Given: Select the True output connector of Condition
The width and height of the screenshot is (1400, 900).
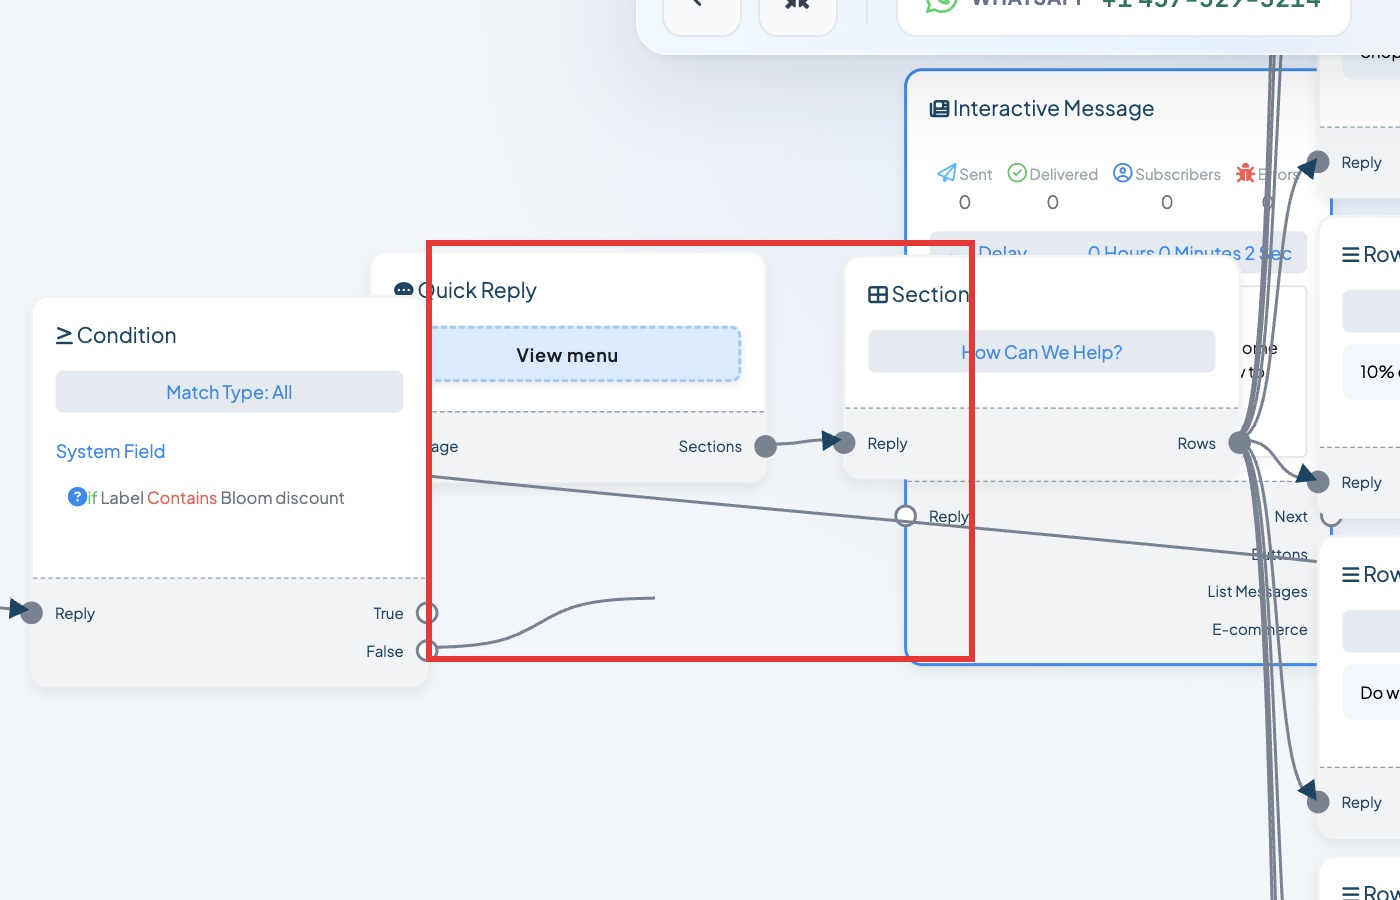Looking at the screenshot, I should click(427, 613).
